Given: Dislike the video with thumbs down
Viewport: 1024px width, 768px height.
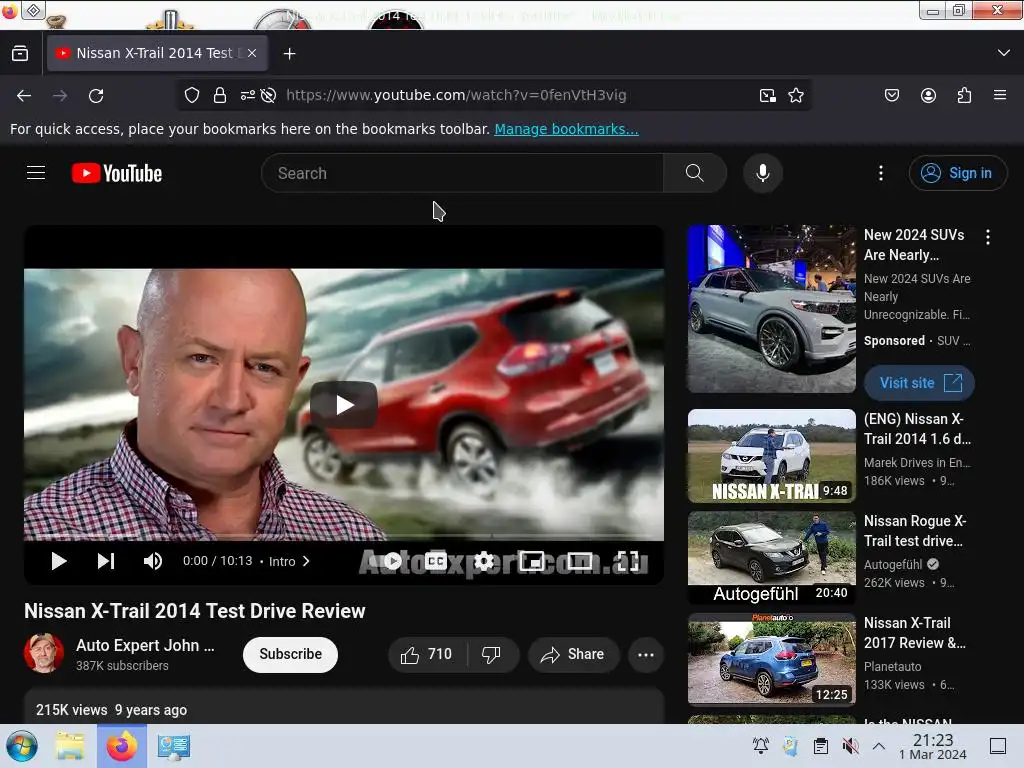Looking at the screenshot, I should click(x=492, y=654).
